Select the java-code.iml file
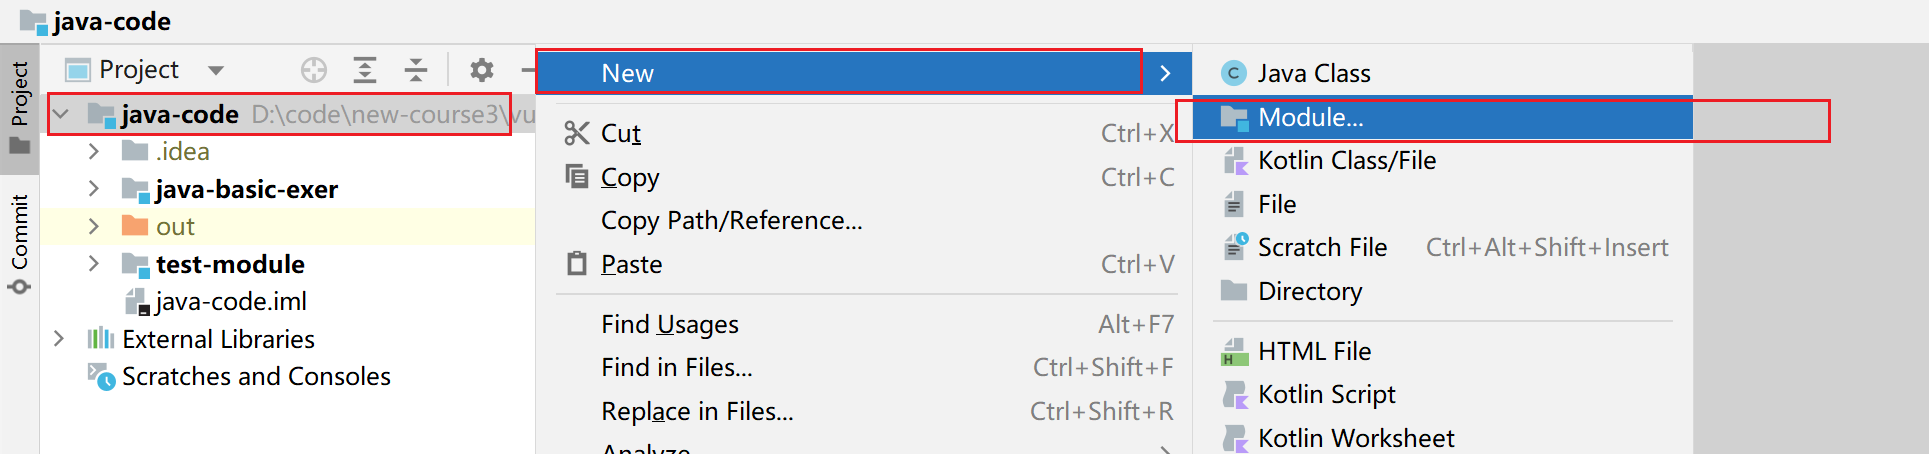Viewport: 1929px width, 454px height. coord(230,302)
